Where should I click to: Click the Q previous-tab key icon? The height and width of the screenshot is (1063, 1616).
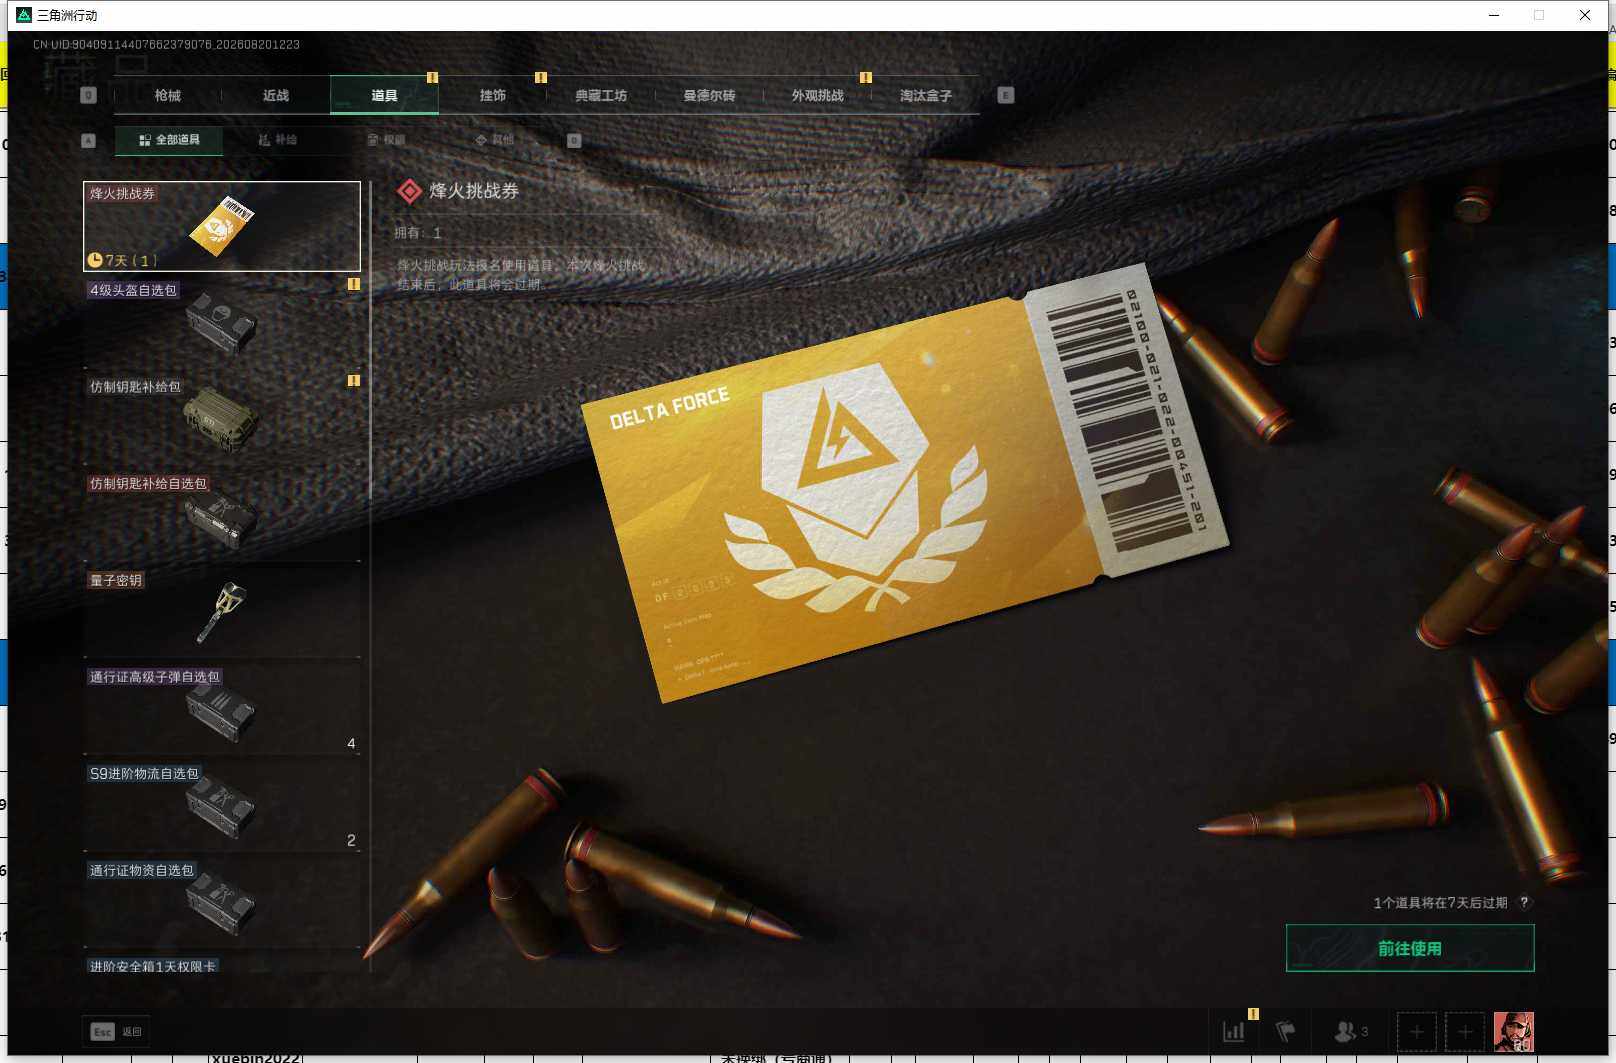(88, 95)
